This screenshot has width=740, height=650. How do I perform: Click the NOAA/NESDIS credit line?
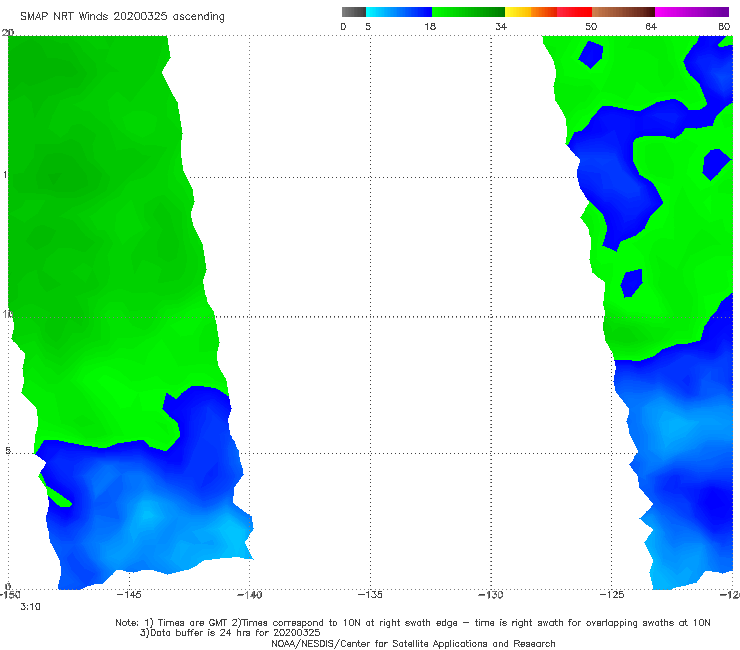tap(413, 643)
